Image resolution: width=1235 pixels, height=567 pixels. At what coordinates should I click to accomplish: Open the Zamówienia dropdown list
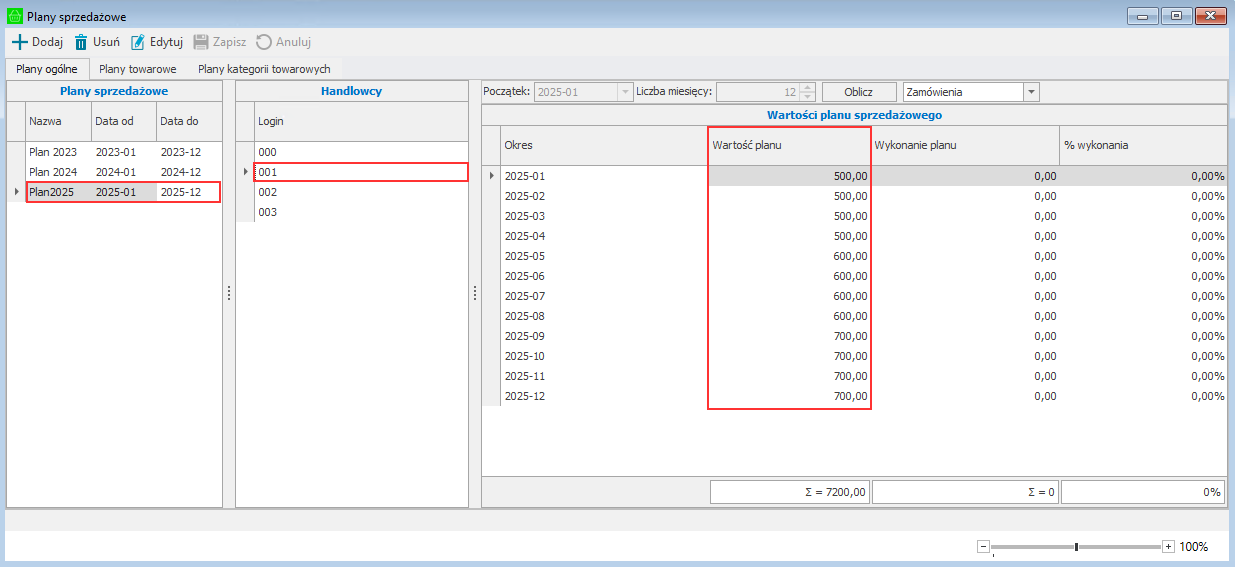click(x=1031, y=92)
